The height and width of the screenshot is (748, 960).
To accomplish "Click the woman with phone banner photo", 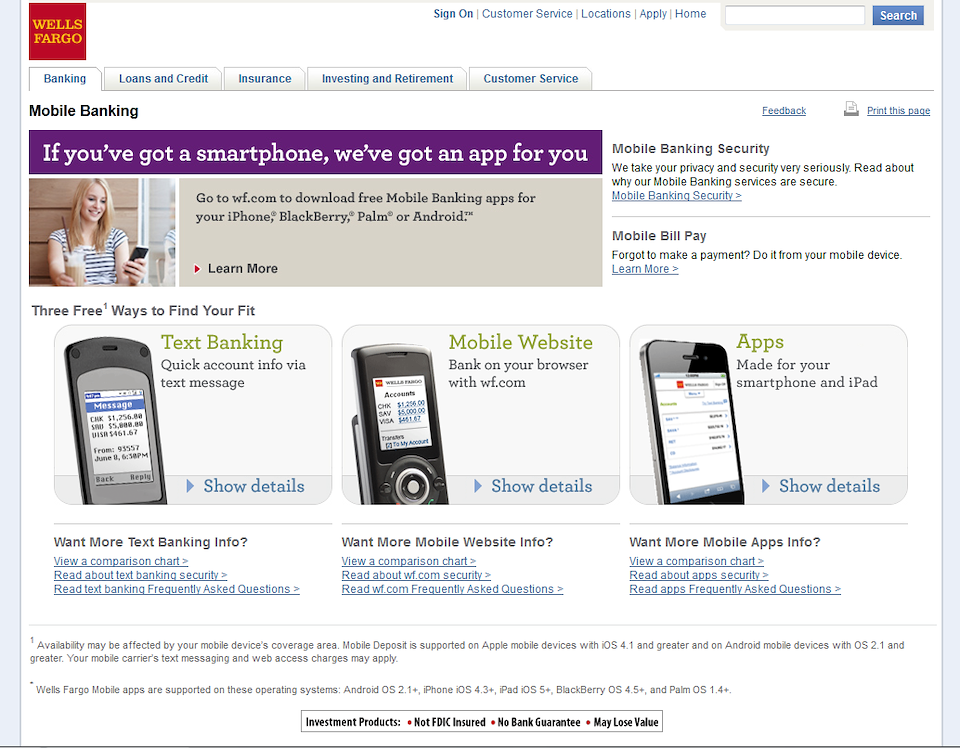I will click(102, 232).
